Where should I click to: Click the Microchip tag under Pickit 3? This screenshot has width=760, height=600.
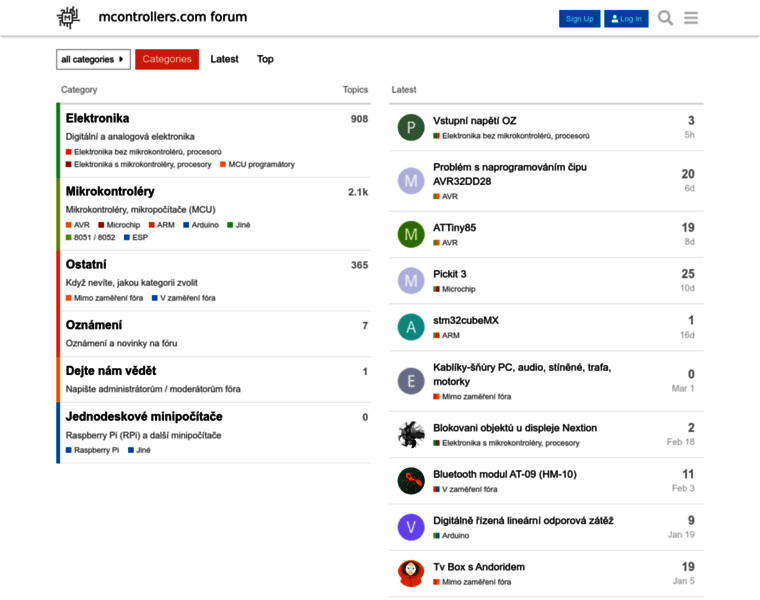(454, 289)
